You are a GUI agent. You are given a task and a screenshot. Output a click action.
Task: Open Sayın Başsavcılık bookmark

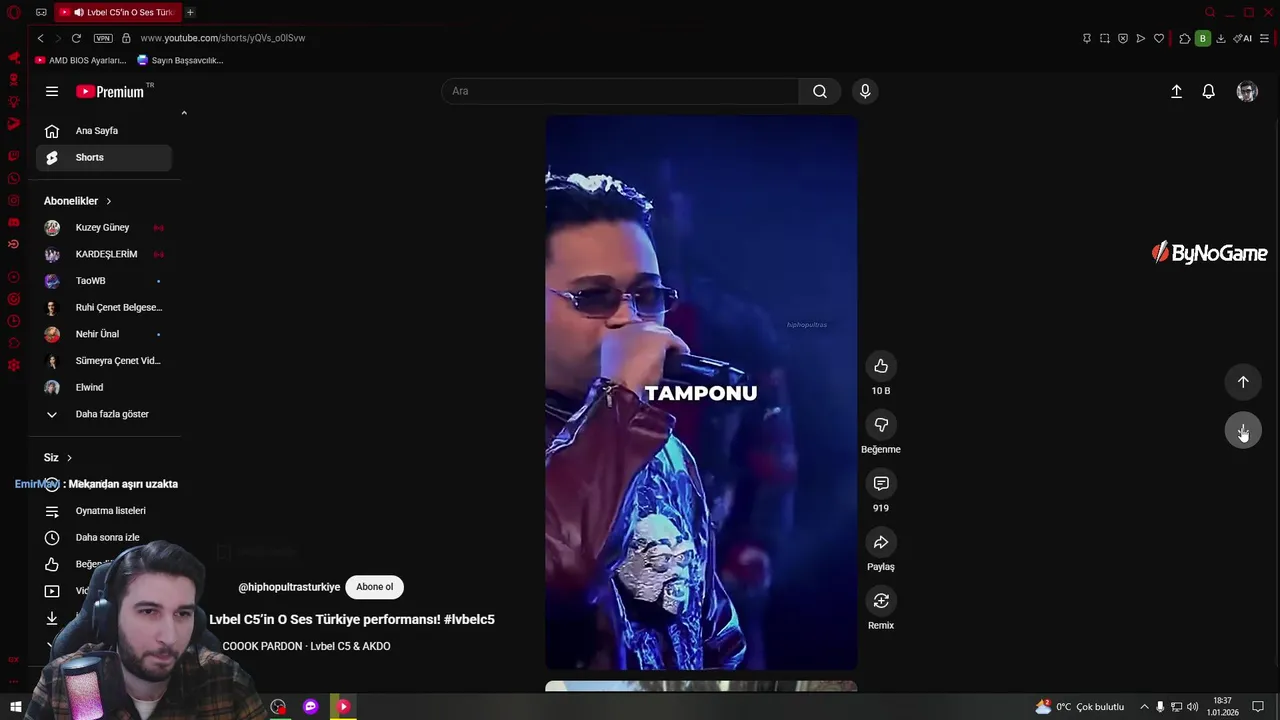click(181, 60)
